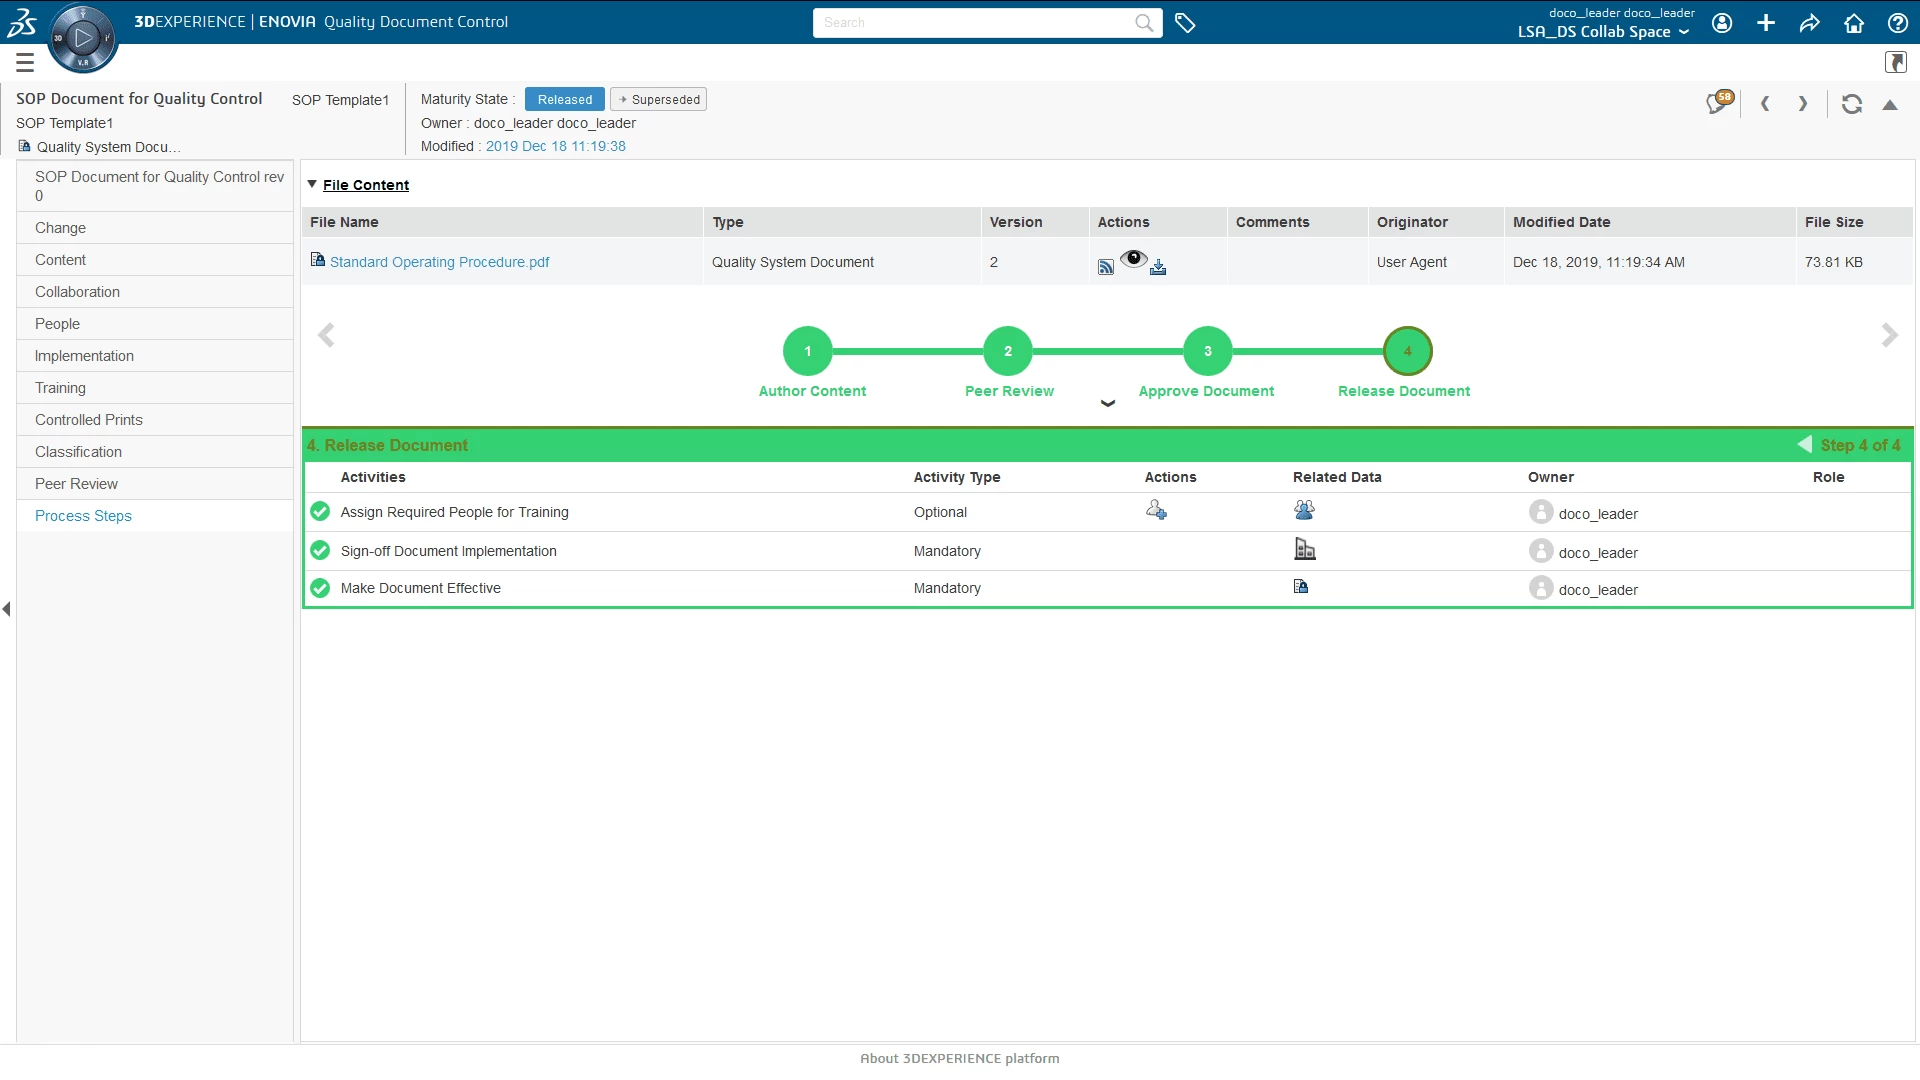The width and height of the screenshot is (1920, 1080).
Task: Collapse the File Content section
Action: coord(312,185)
